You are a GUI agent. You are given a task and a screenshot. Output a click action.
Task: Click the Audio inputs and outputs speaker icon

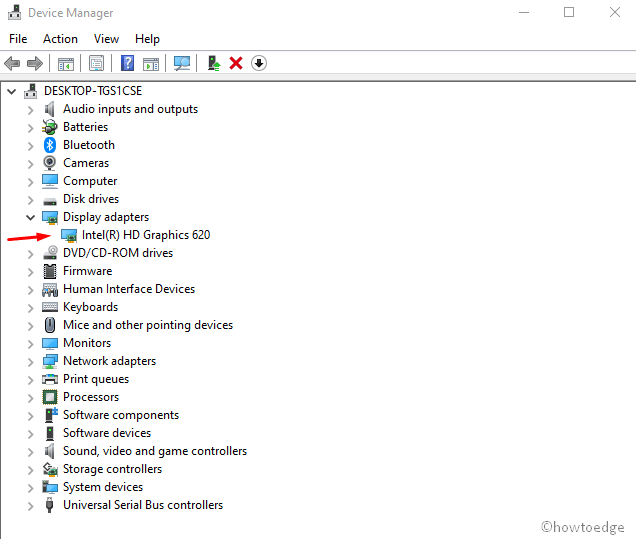pos(49,109)
